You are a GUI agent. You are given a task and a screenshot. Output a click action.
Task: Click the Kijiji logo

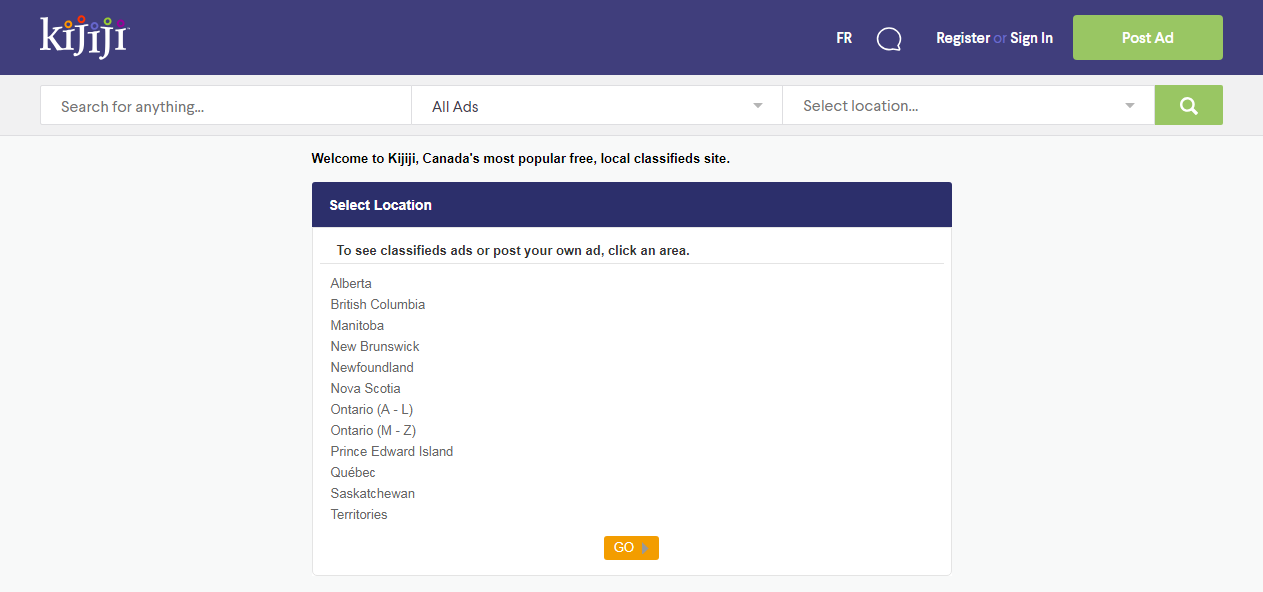(85, 36)
